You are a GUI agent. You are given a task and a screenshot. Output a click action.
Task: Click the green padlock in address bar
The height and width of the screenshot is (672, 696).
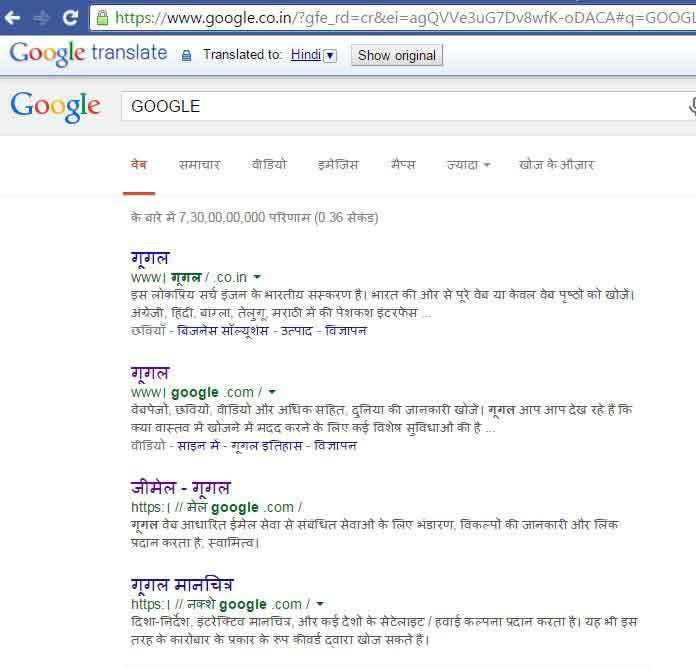pos(102,18)
